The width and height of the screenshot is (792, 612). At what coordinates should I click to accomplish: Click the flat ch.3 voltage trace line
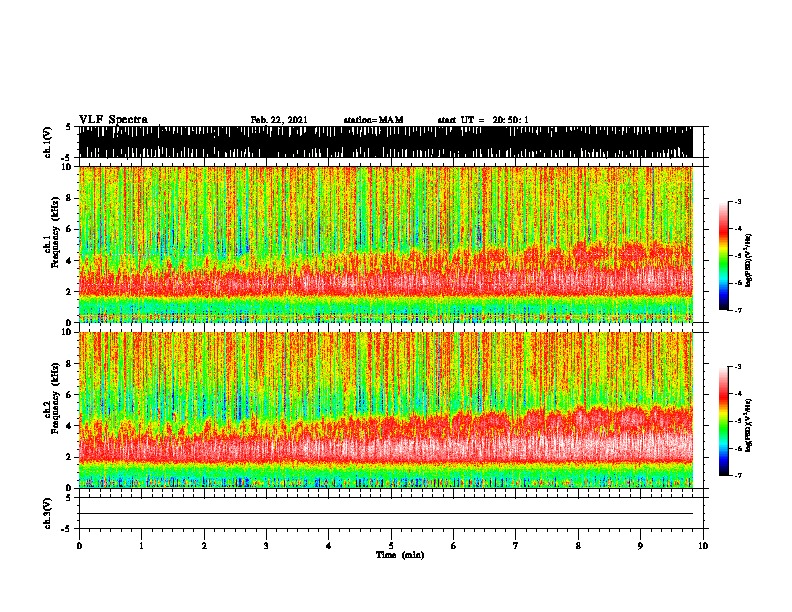[385, 514]
